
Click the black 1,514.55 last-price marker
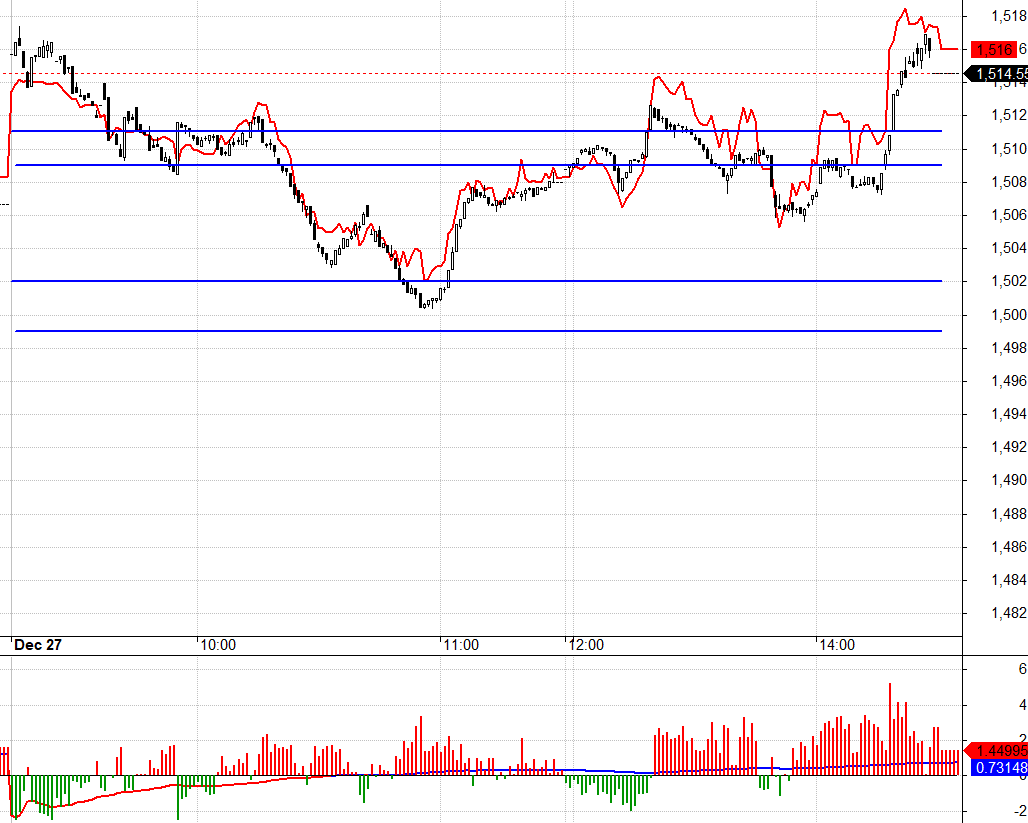coord(998,73)
